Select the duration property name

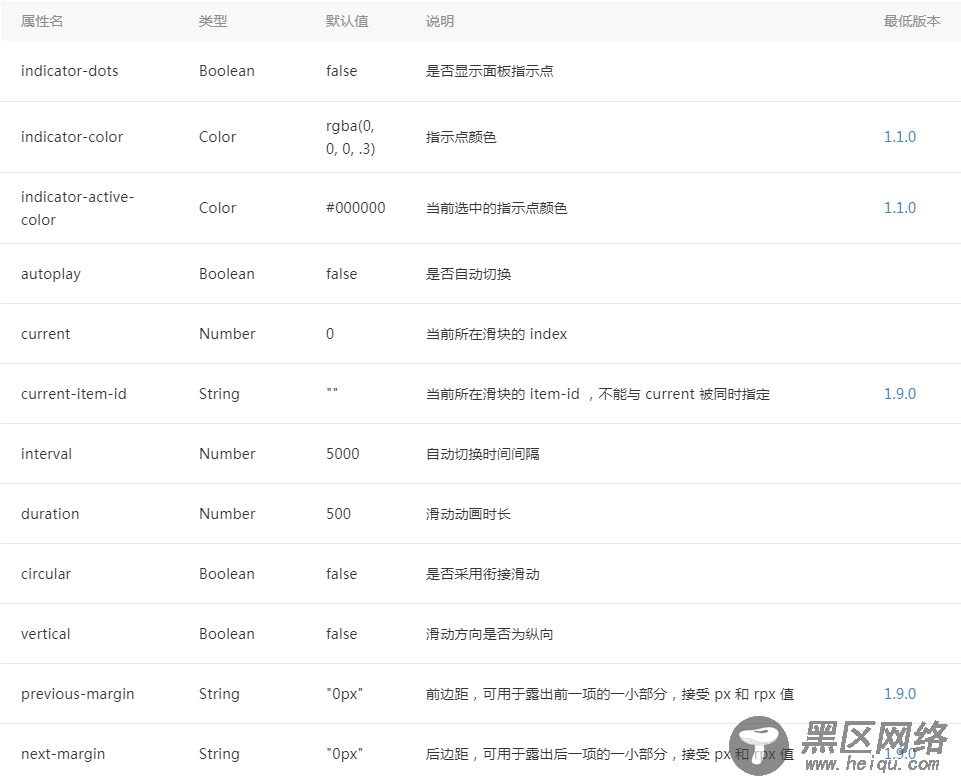coord(50,514)
